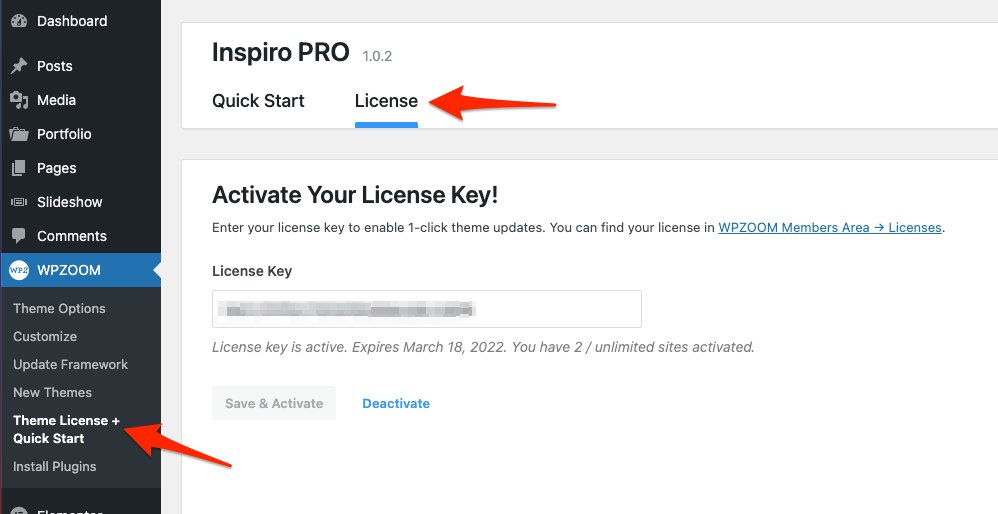Open Theme Options submenu item
This screenshot has width=998, height=514.
click(59, 309)
